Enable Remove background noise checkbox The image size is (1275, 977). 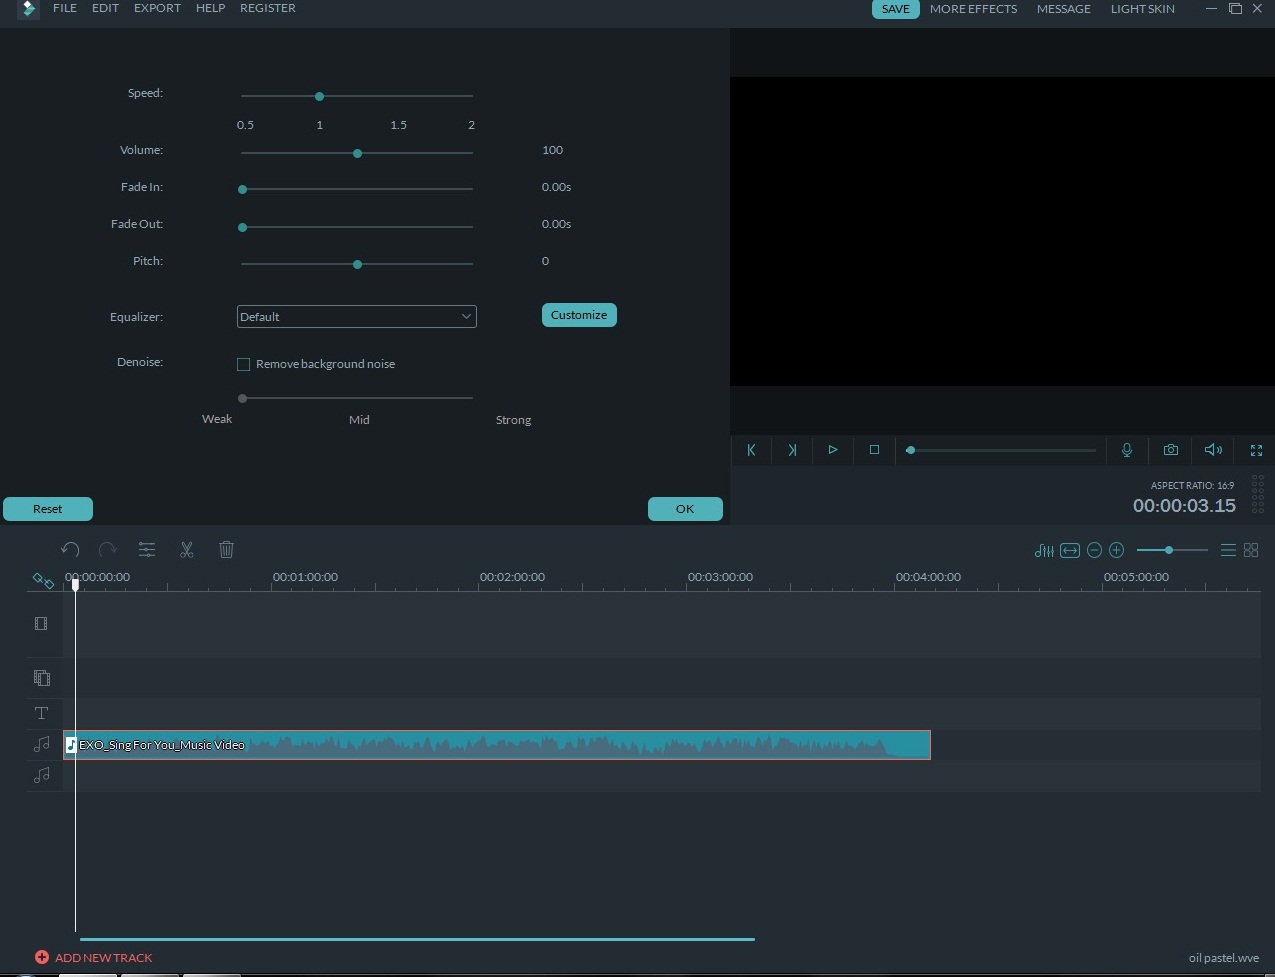pos(243,365)
